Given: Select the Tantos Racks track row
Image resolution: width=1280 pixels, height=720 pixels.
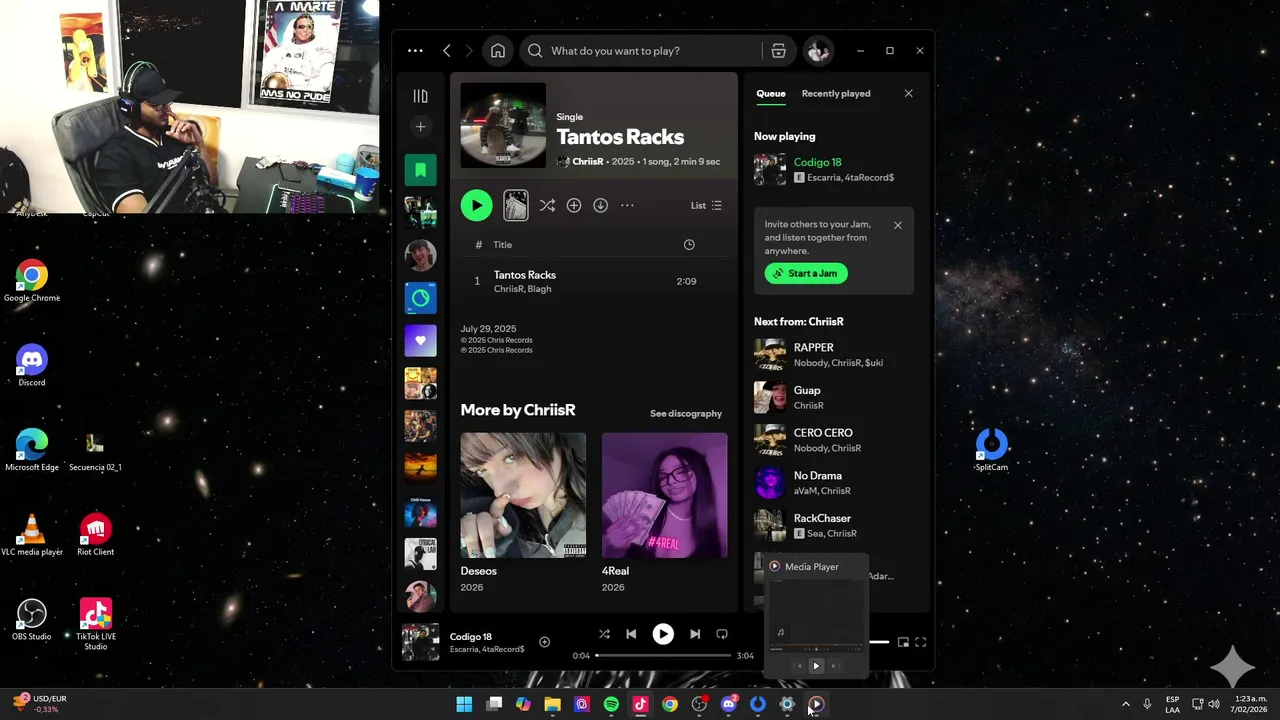Looking at the screenshot, I should (x=594, y=281).
